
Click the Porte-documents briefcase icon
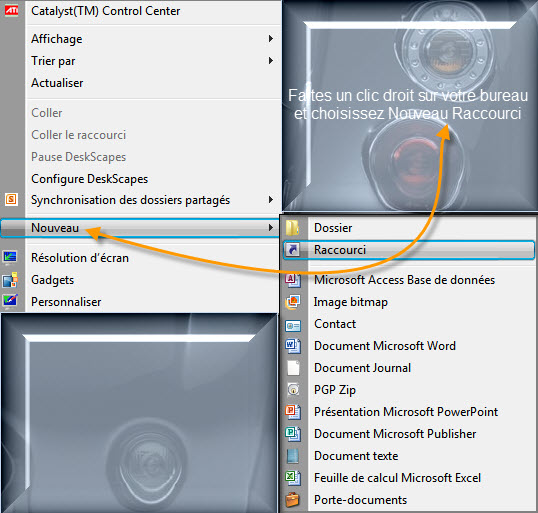[293, 500]
